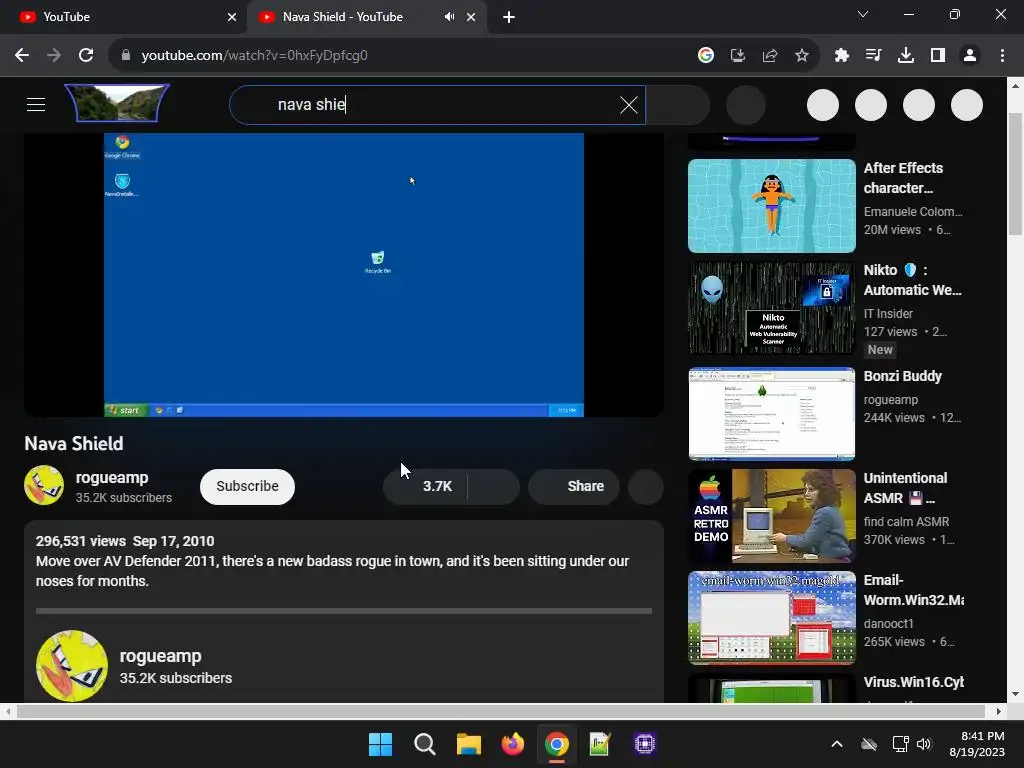Expand the tab search chevron dropdown
Screen dimensions: 1024x768
pos(863,14)
